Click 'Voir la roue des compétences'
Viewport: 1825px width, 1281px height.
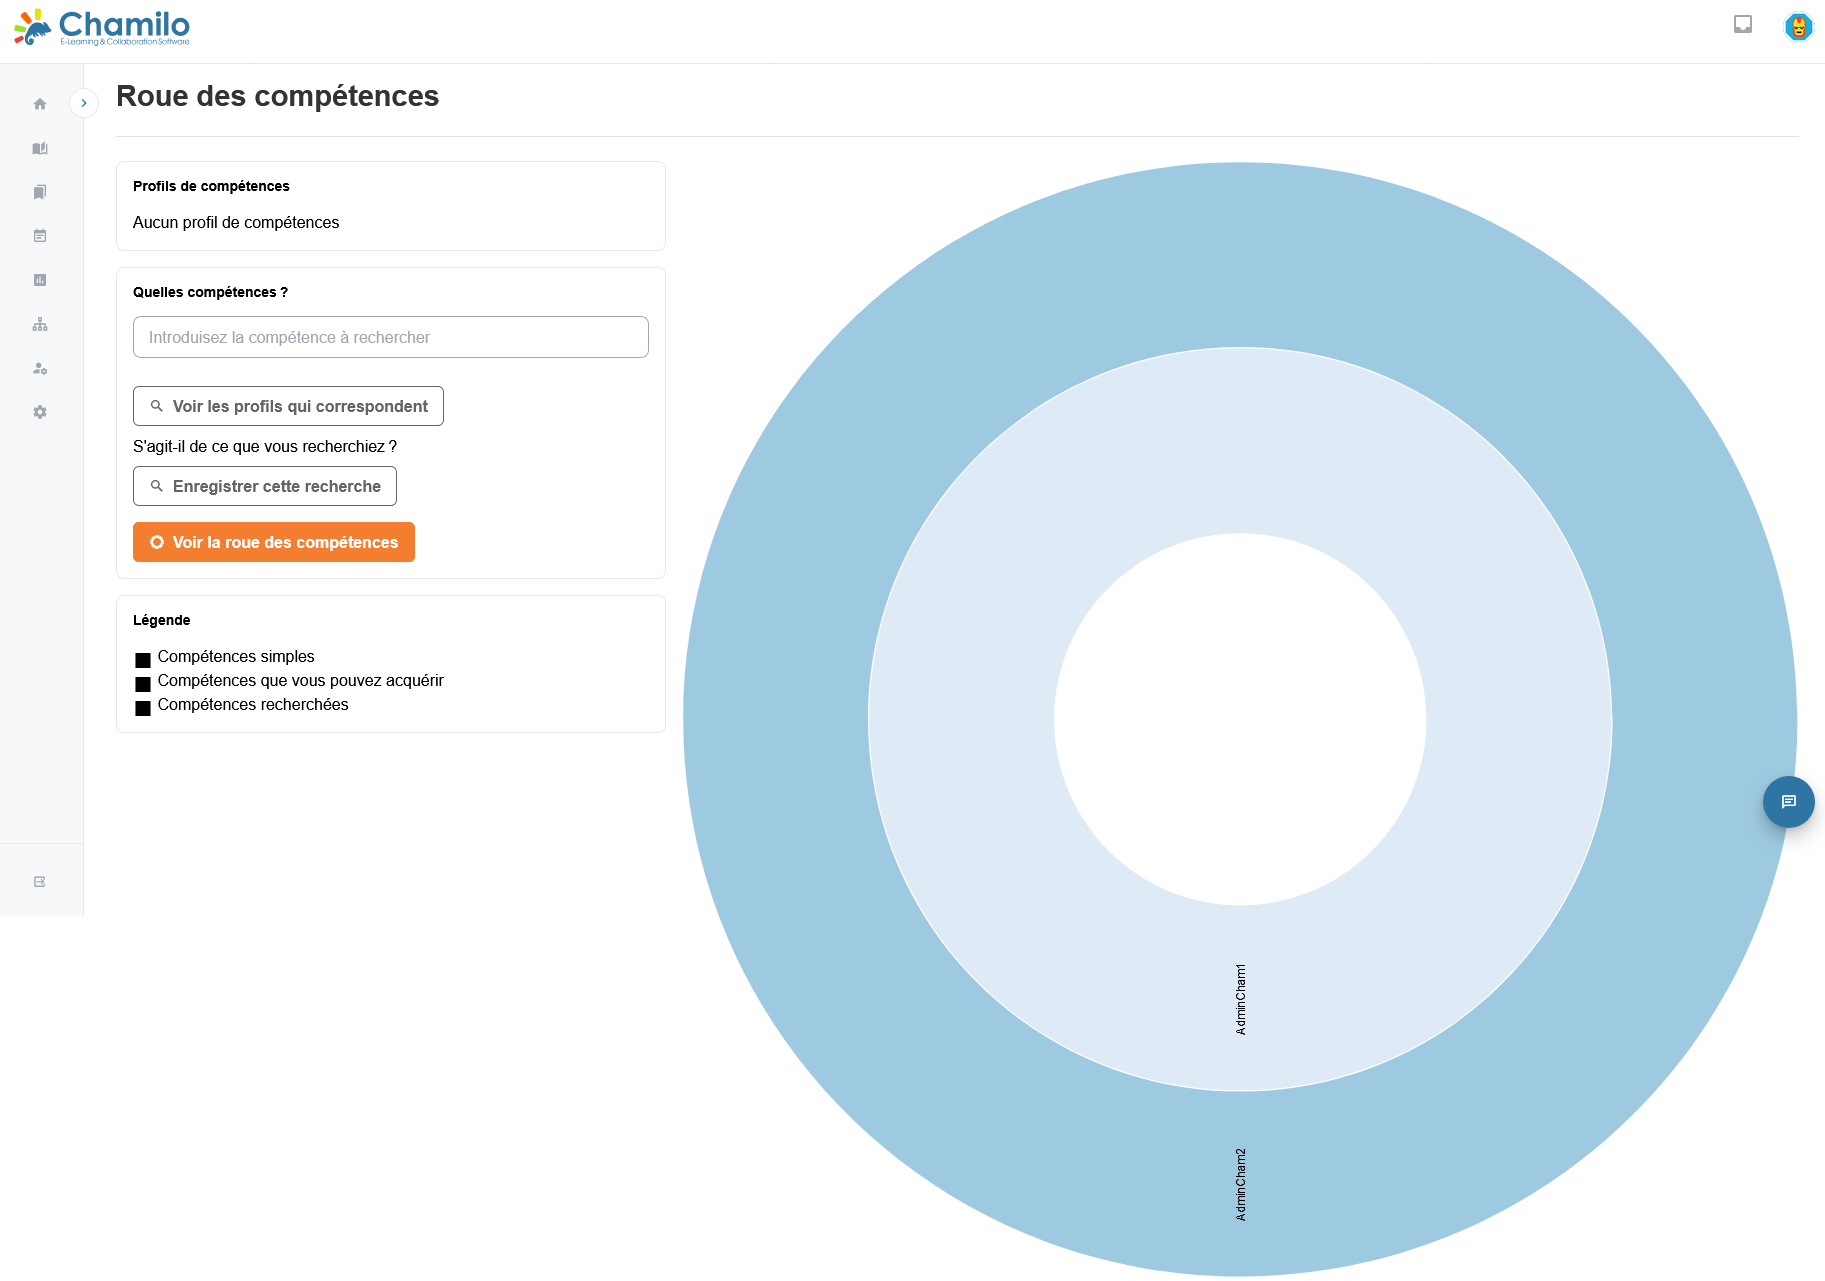pos(273,542)
